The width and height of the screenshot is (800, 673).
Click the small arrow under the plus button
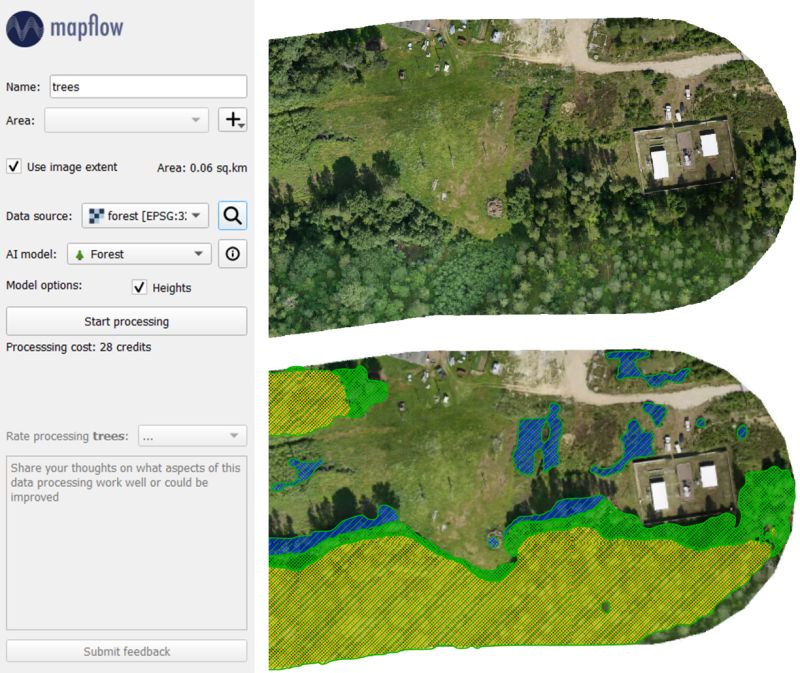240,126
